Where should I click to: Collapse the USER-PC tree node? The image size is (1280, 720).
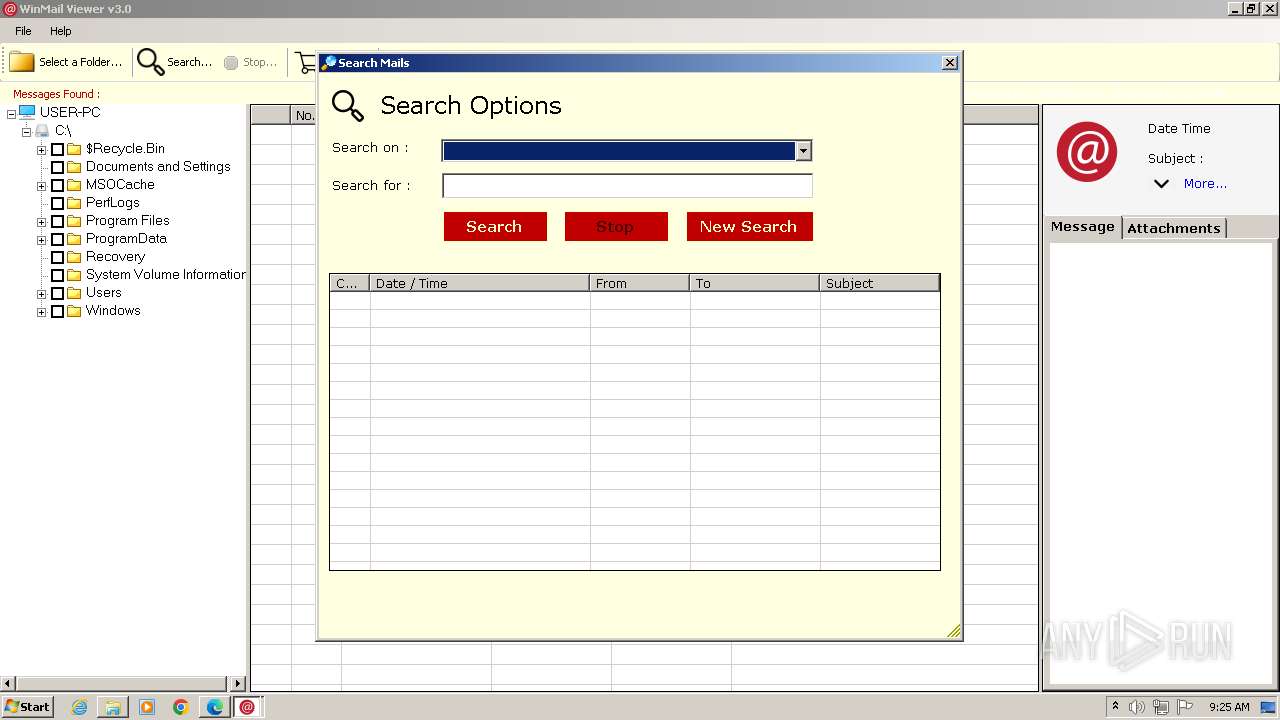11,114
